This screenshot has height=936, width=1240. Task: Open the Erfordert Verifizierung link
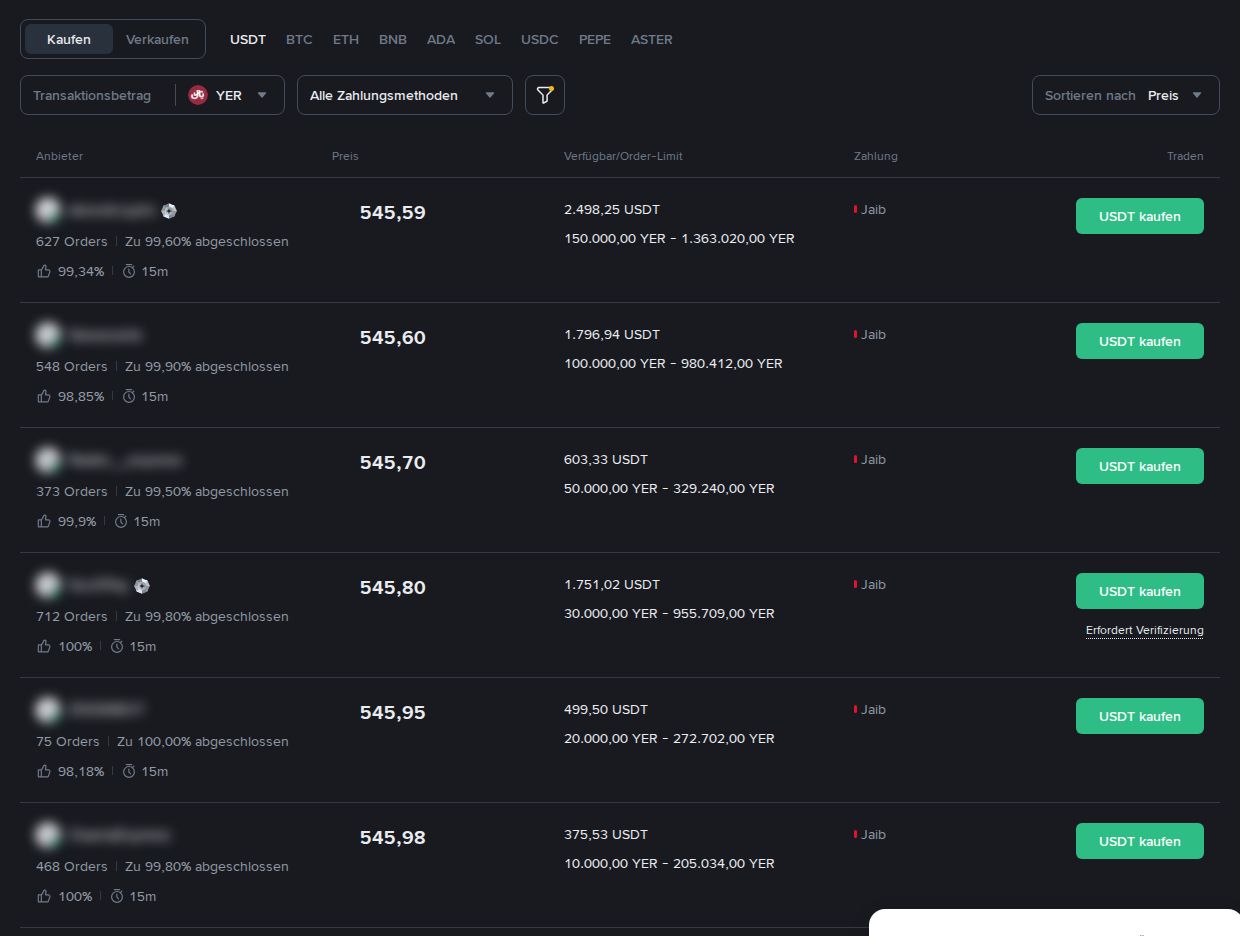click(1145, 630)
